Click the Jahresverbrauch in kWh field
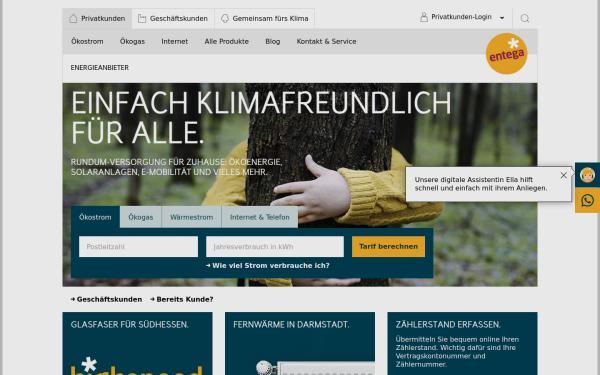Image resolution: width=600 pixels, height=375 pixels. click(275, 246)
